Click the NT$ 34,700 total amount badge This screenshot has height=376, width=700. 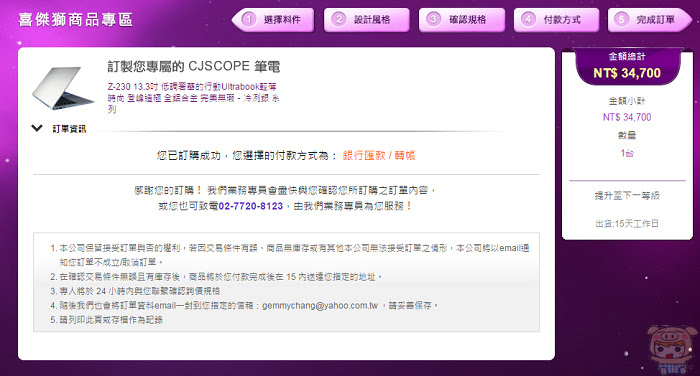pyautogui.click(x=627, y=73)
